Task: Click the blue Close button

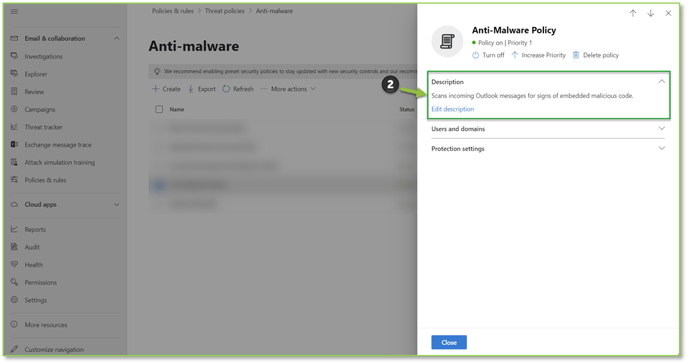Action: point(449,343)
